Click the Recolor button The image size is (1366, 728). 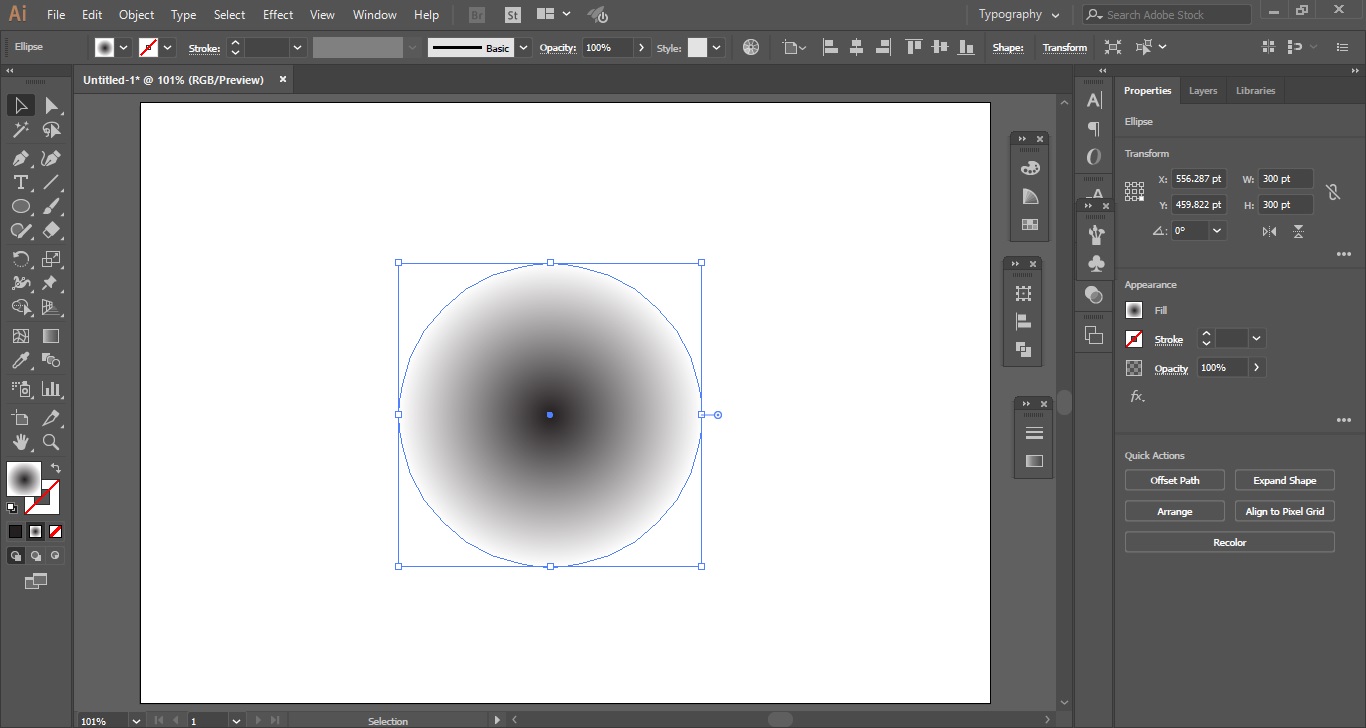tap(1229, 541)
